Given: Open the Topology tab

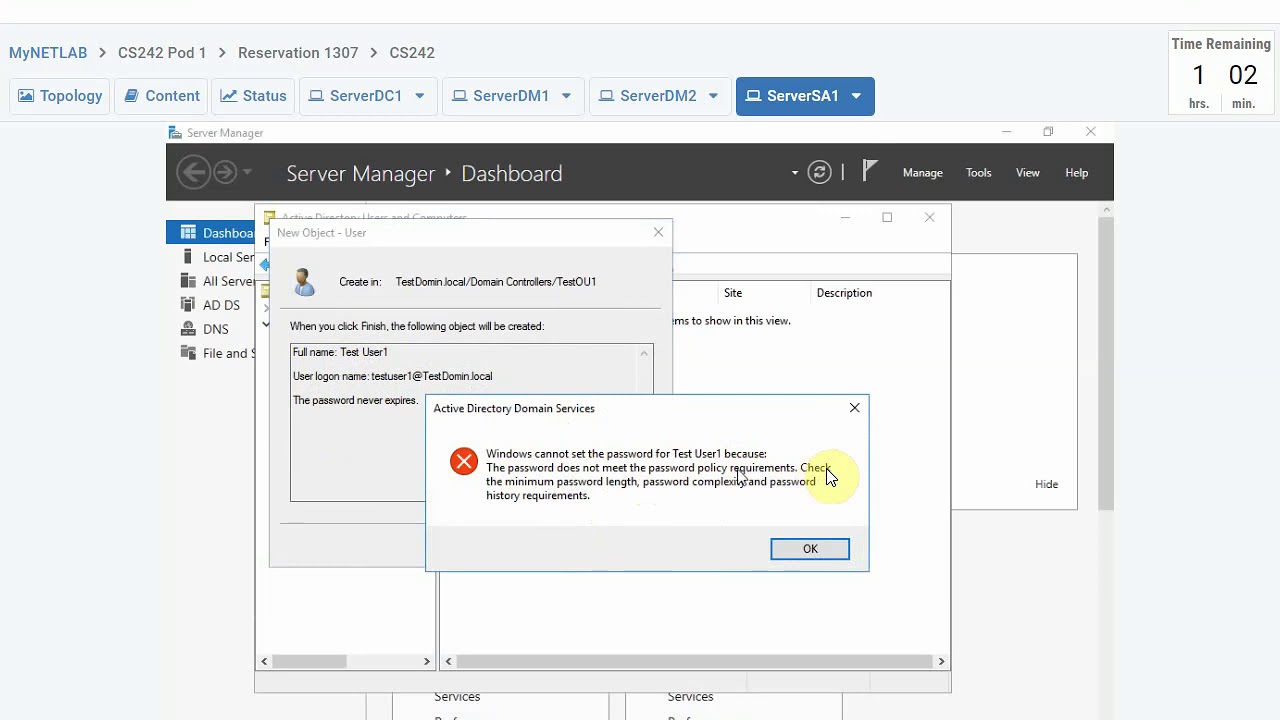Looking at the screenshot, I should (60, 96).
